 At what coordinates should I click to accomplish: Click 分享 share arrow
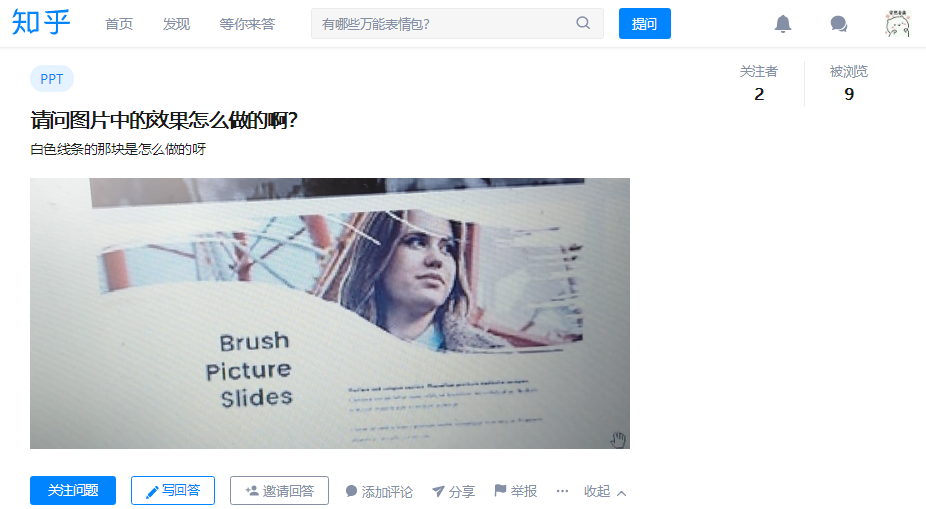438,491
